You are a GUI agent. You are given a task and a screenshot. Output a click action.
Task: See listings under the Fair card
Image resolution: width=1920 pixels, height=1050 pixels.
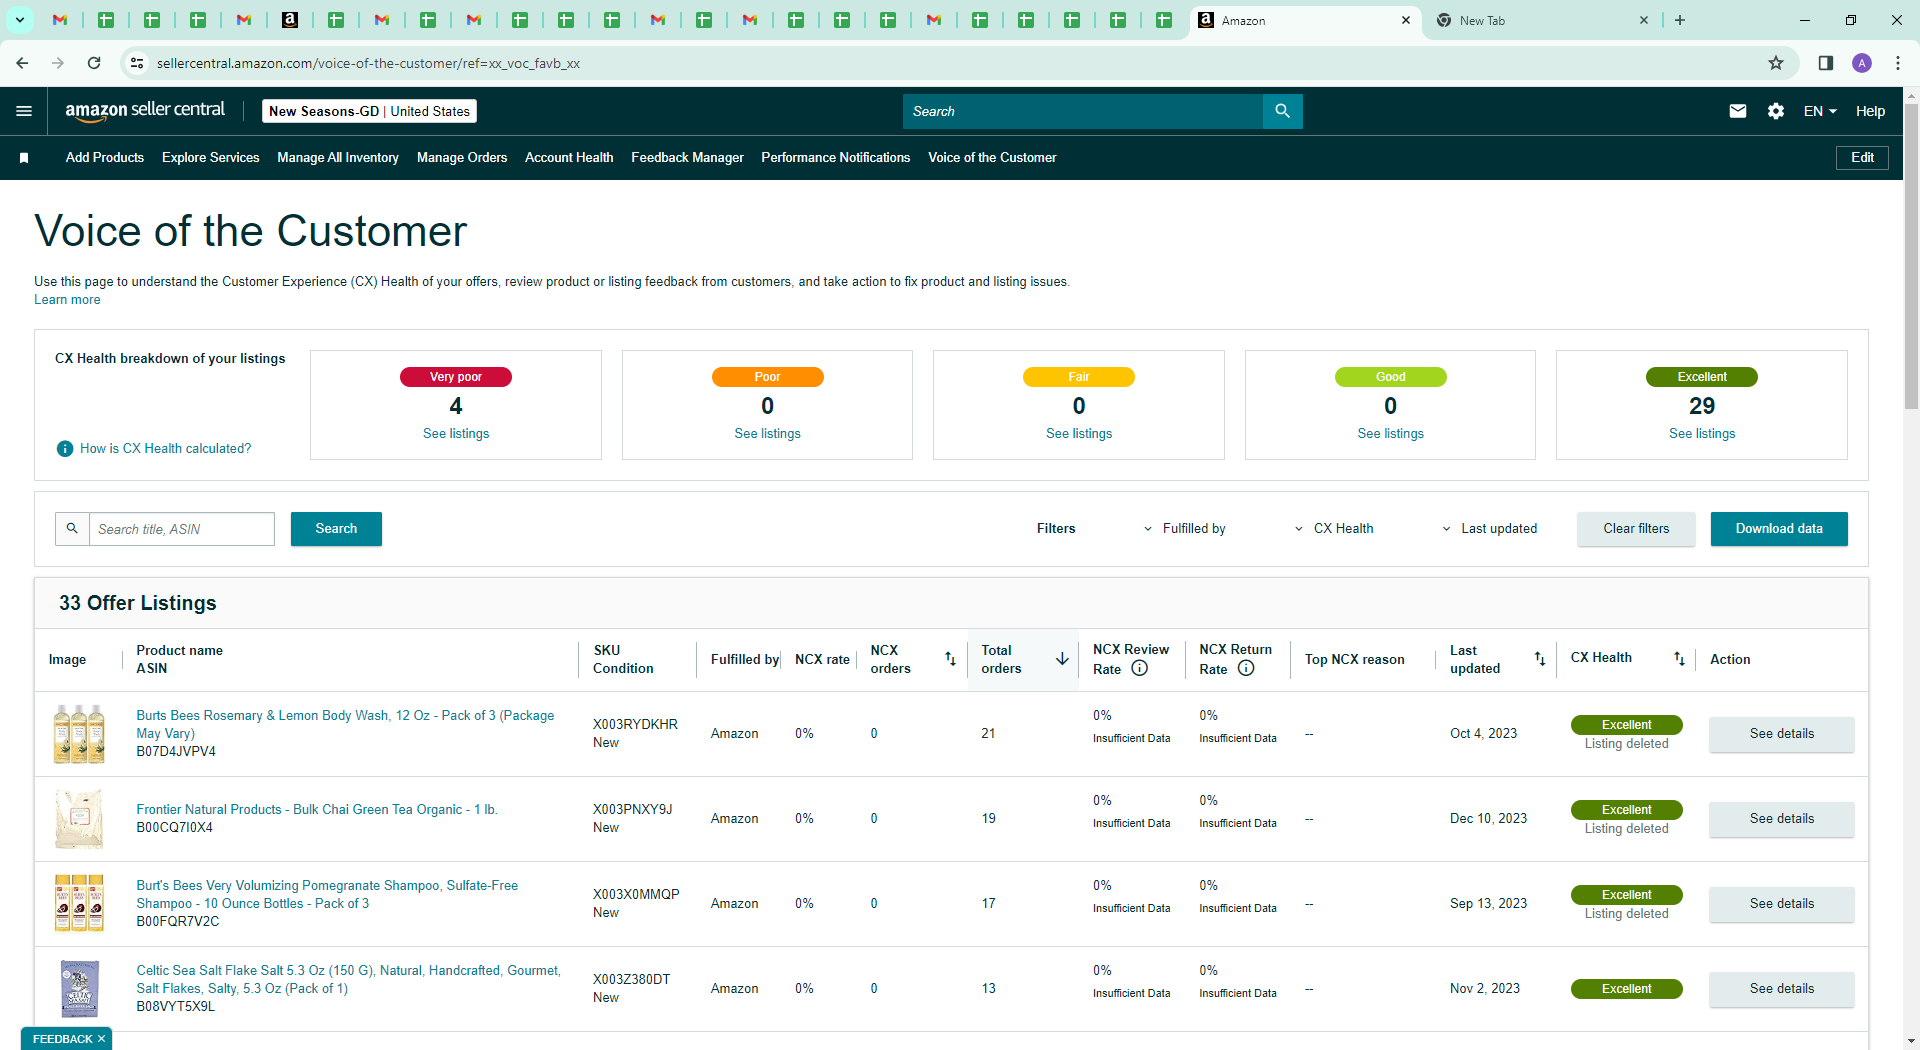(1079, 434)
